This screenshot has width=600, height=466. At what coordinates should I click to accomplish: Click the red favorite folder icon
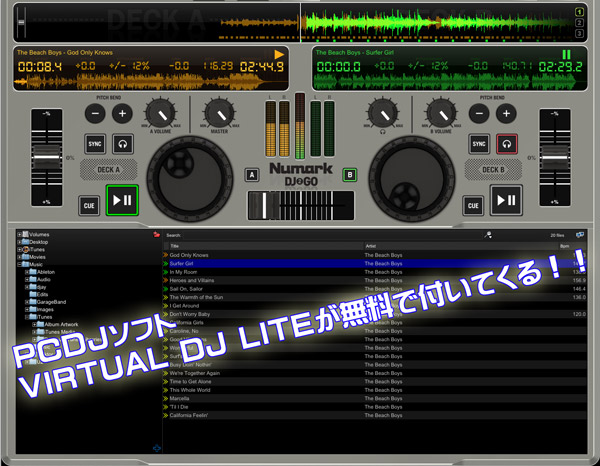click(156, 234)
